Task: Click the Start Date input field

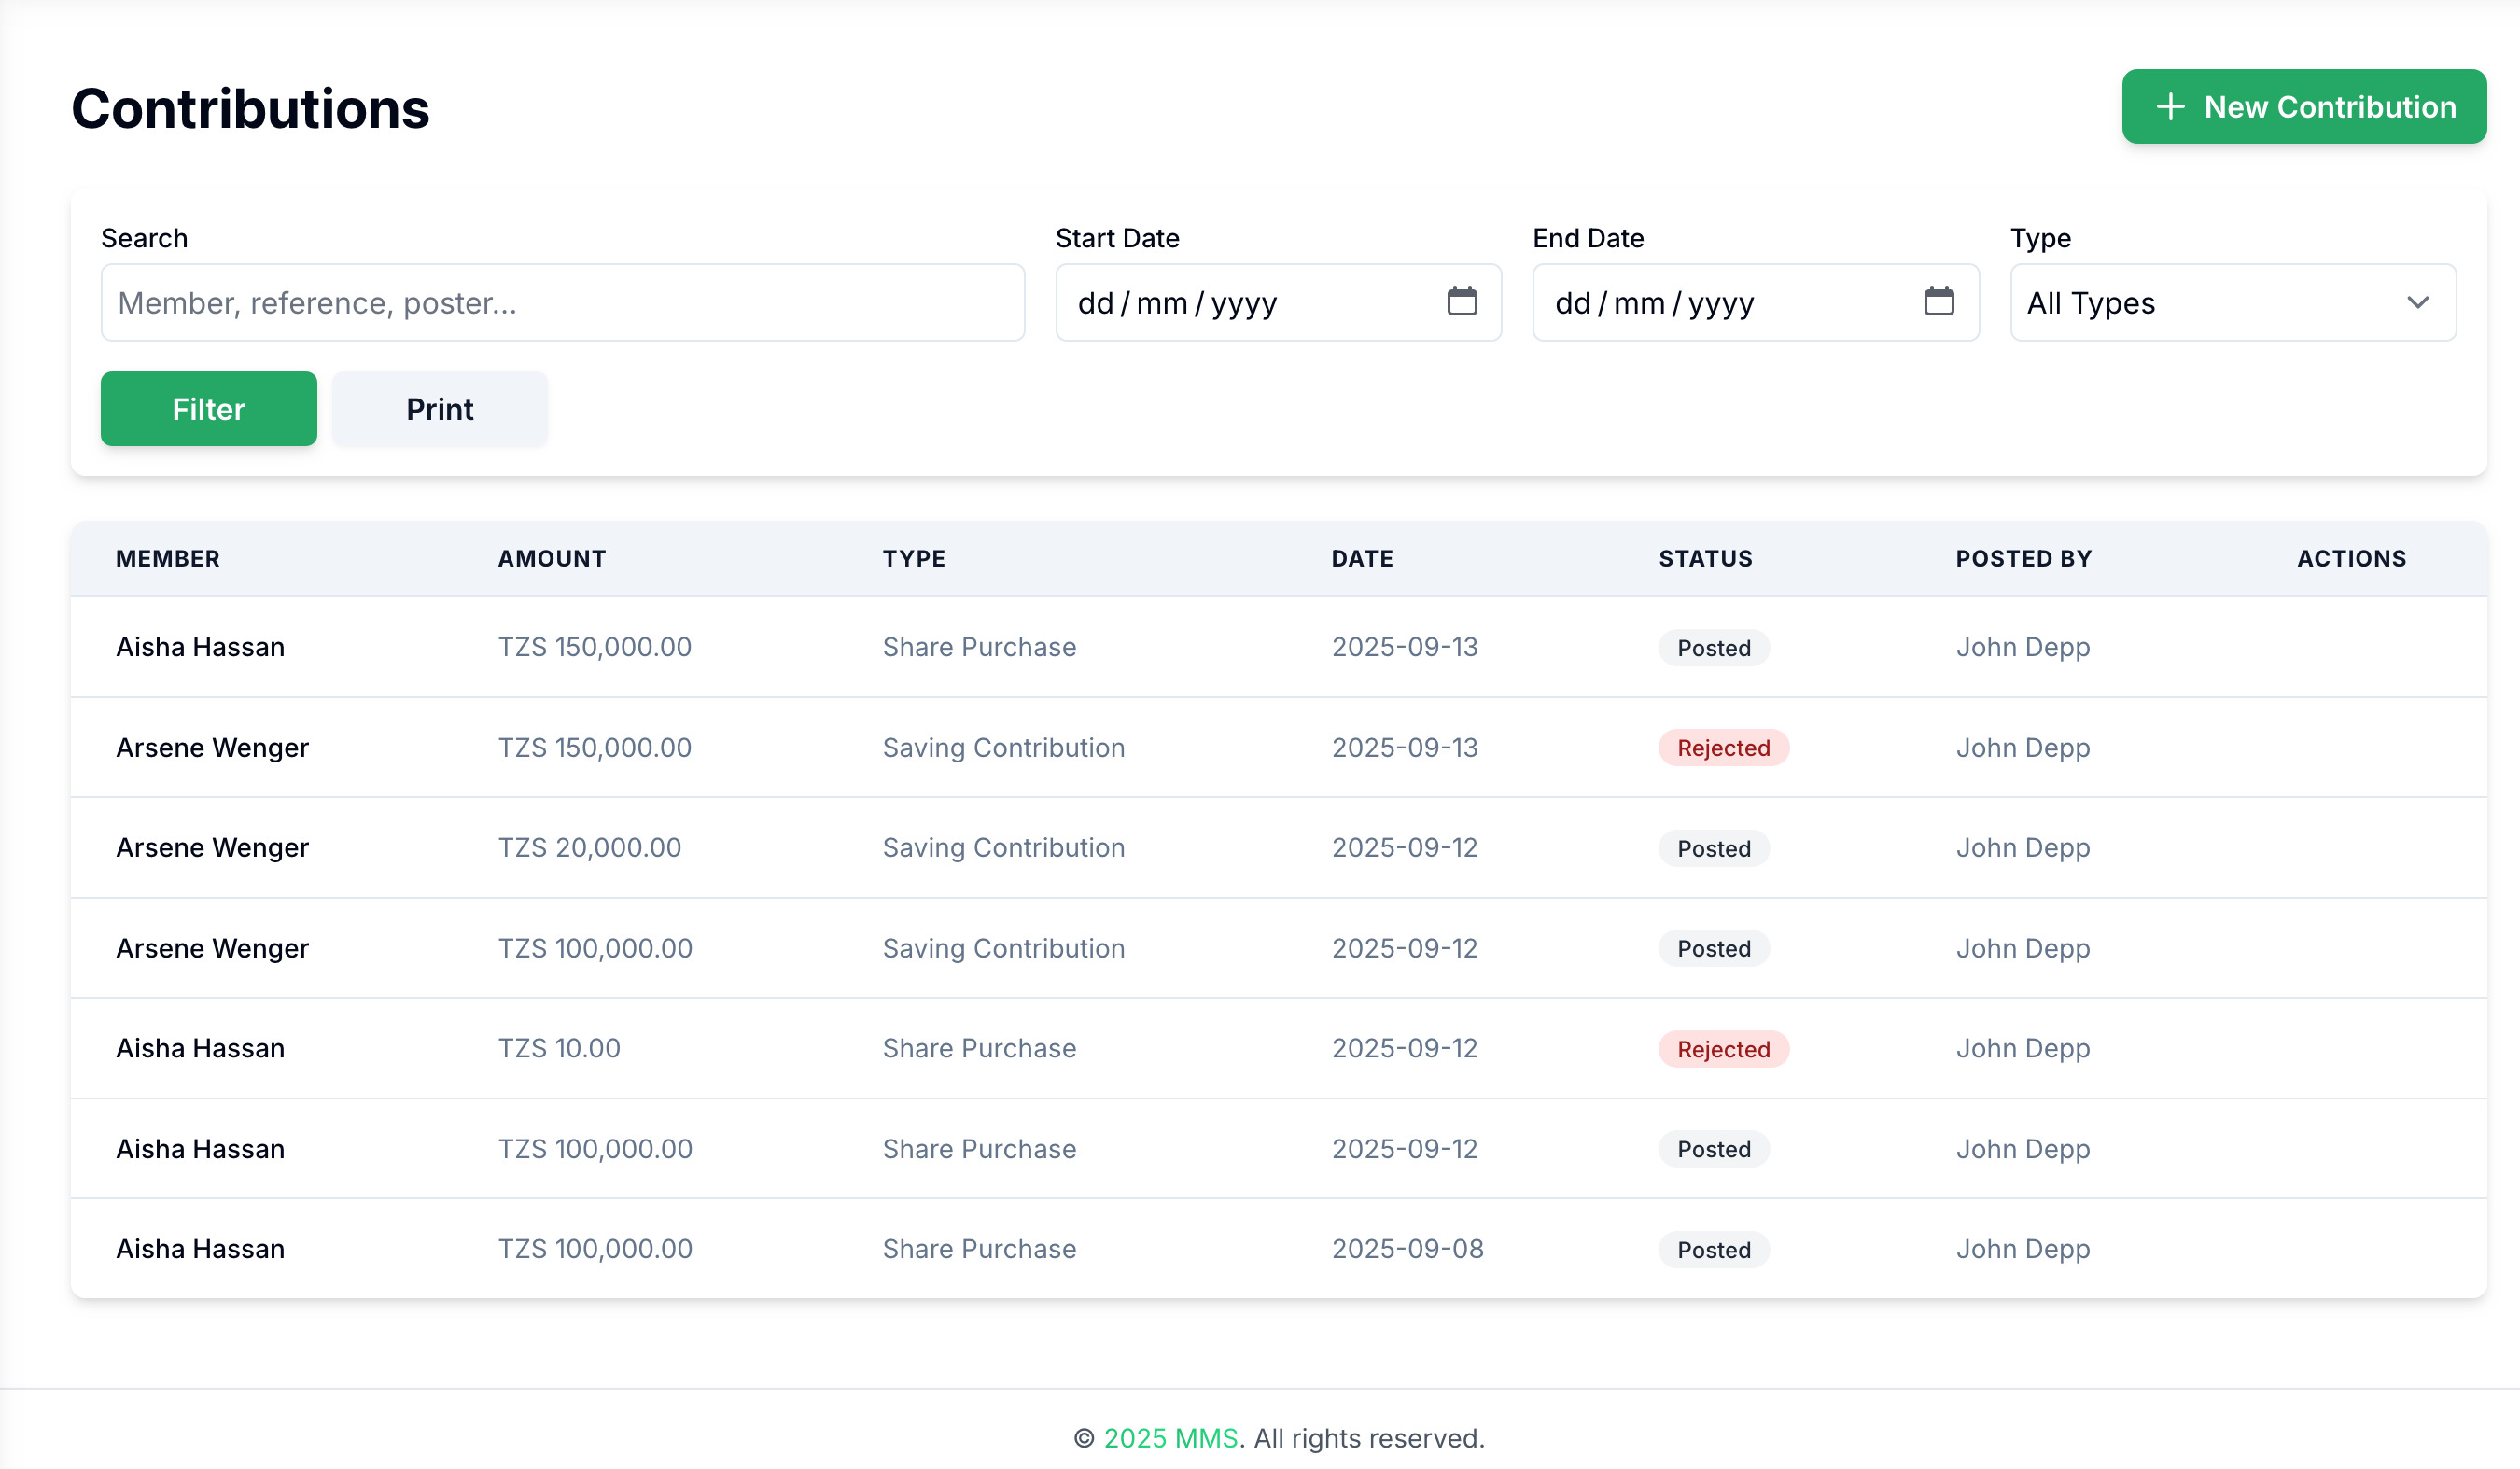Action: coord(1279,303)
